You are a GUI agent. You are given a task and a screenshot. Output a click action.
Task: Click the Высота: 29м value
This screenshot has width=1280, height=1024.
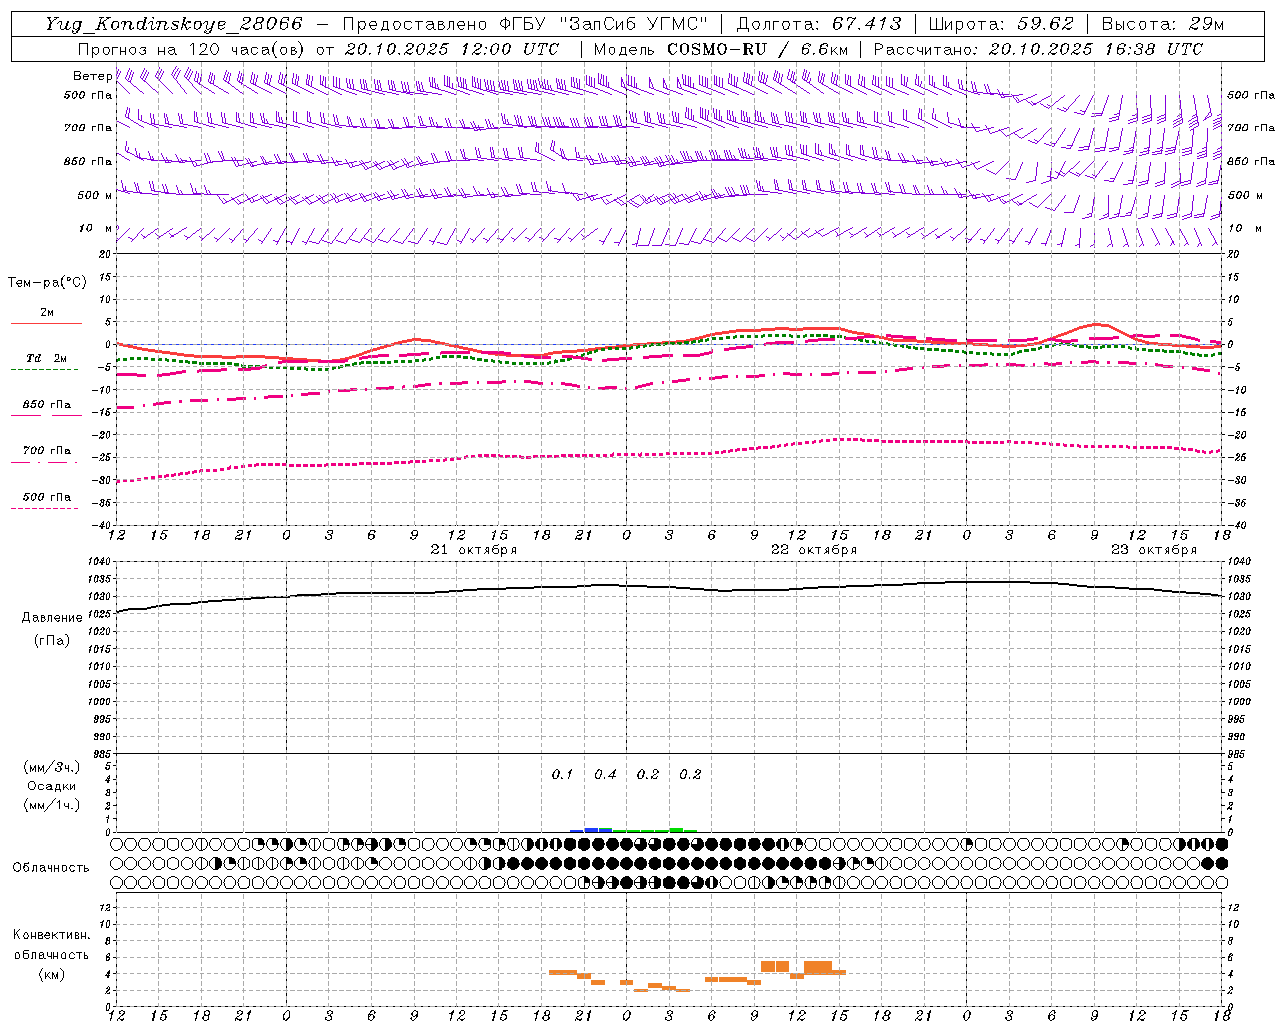(x=1163, y=24)
